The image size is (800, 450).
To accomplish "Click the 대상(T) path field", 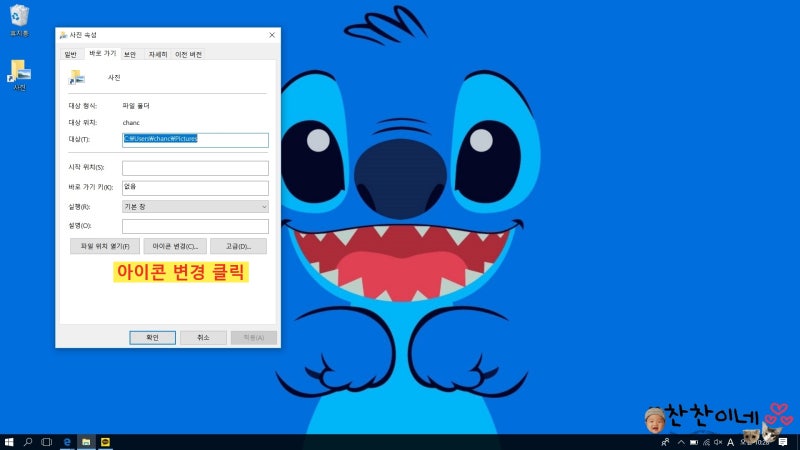I will pos(195,140).
